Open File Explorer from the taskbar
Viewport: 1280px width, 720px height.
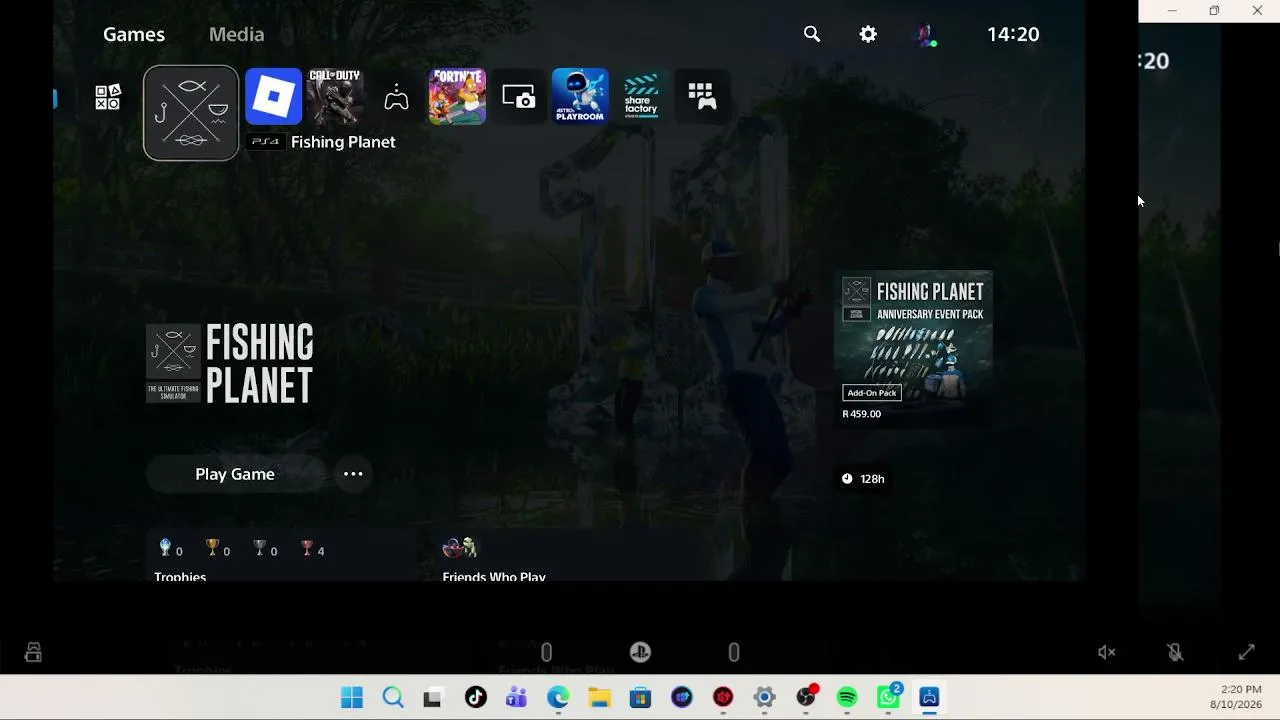tap(599, 697)
